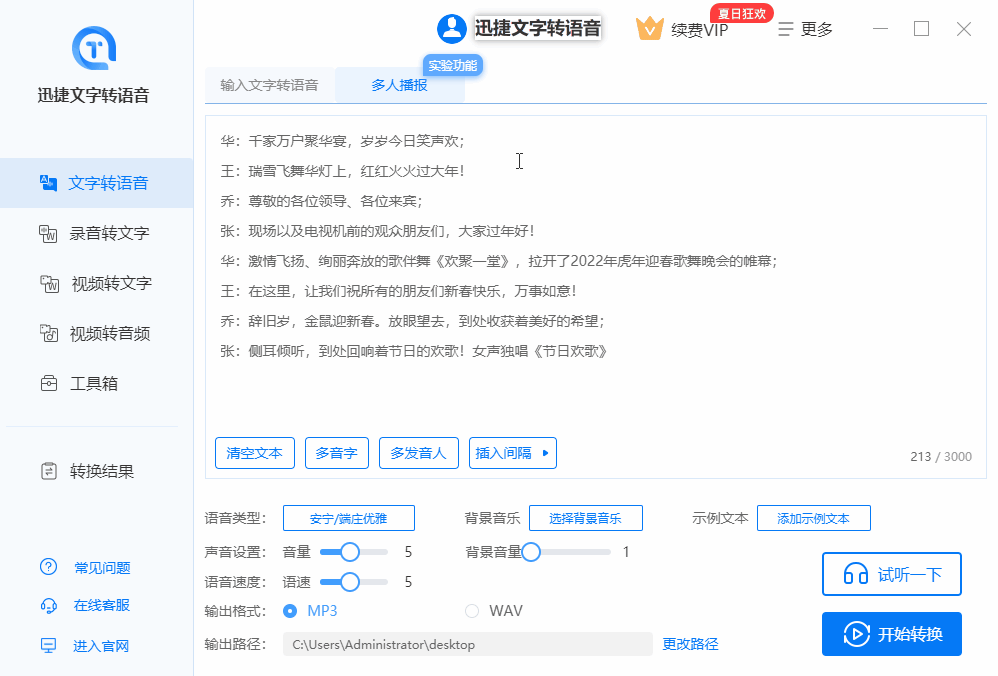
Task: Click the 视频转文字 sidebar icon
Action: point(49,284)
